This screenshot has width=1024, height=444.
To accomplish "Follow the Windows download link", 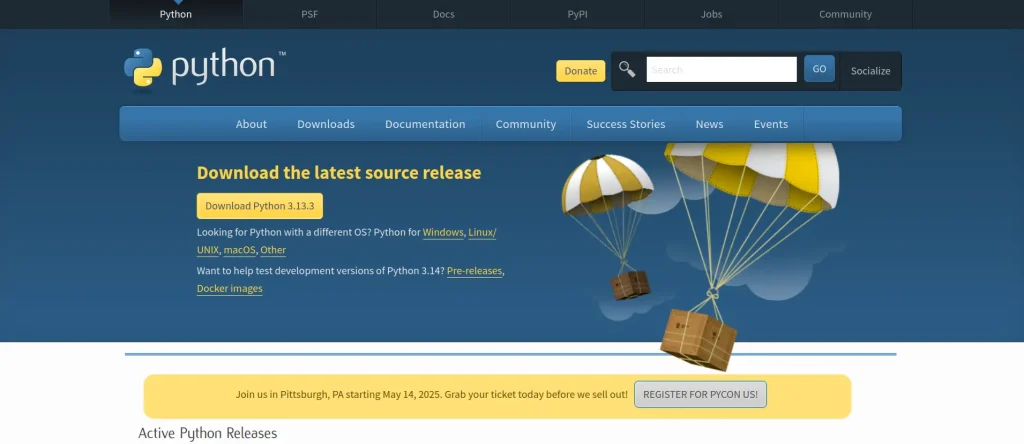I will pos(443,232).
